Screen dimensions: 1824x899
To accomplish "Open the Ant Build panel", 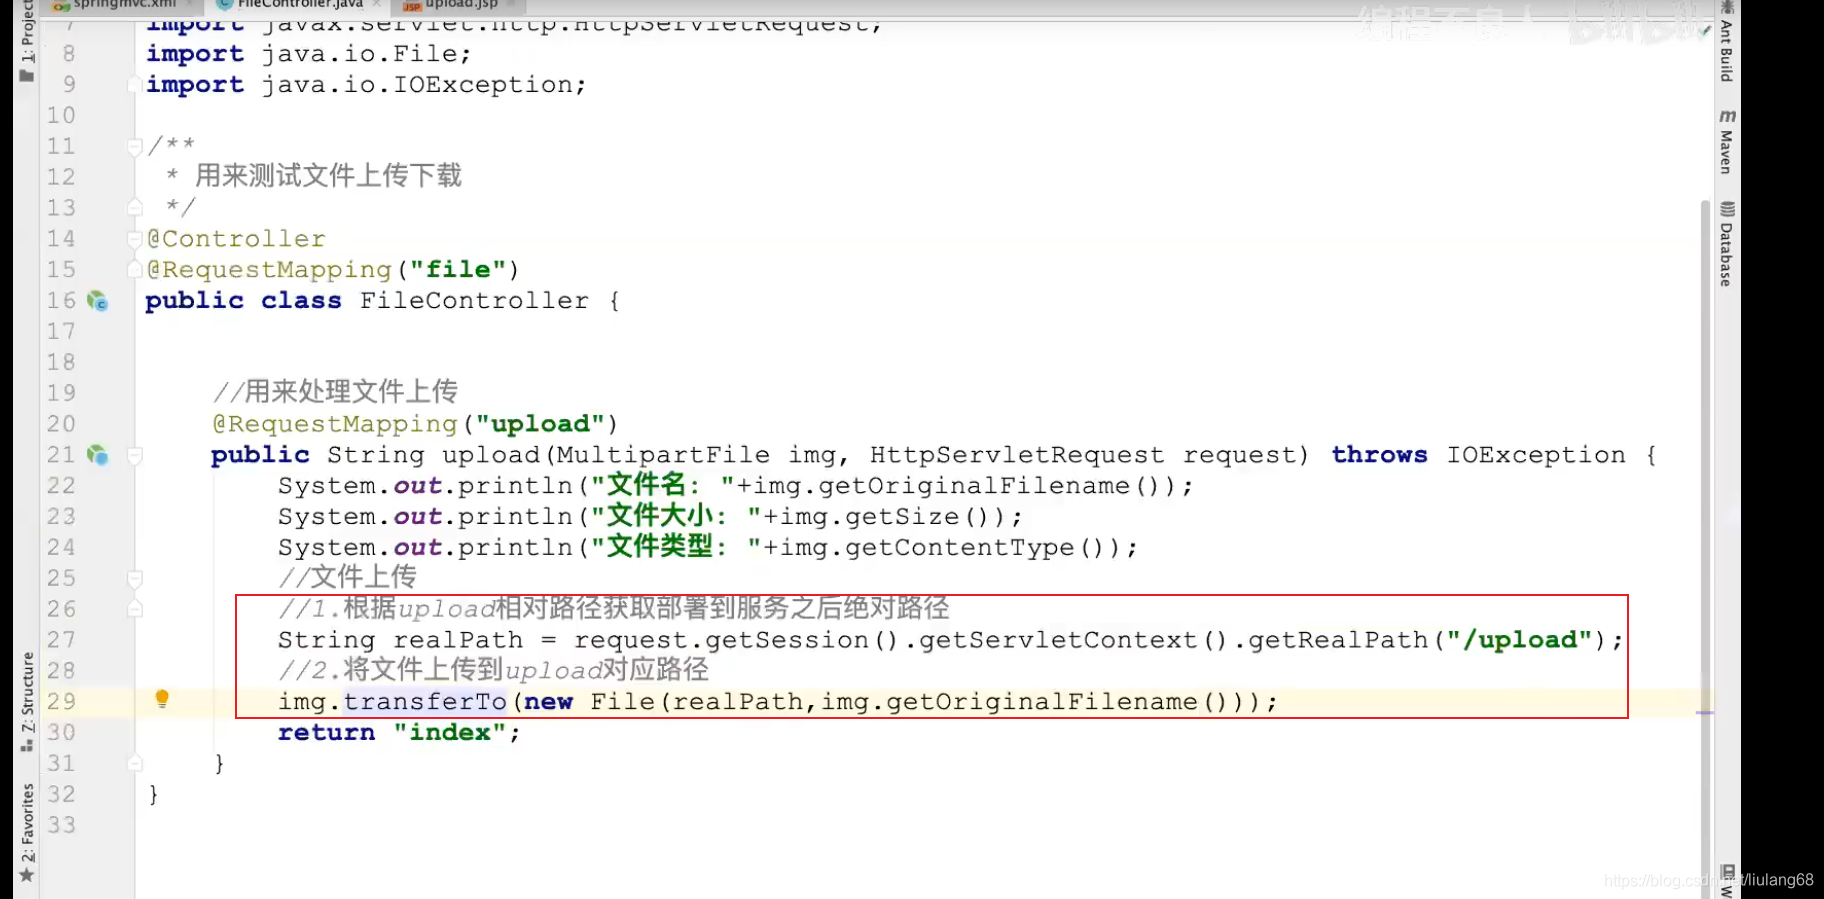I will click(1727, 42).
